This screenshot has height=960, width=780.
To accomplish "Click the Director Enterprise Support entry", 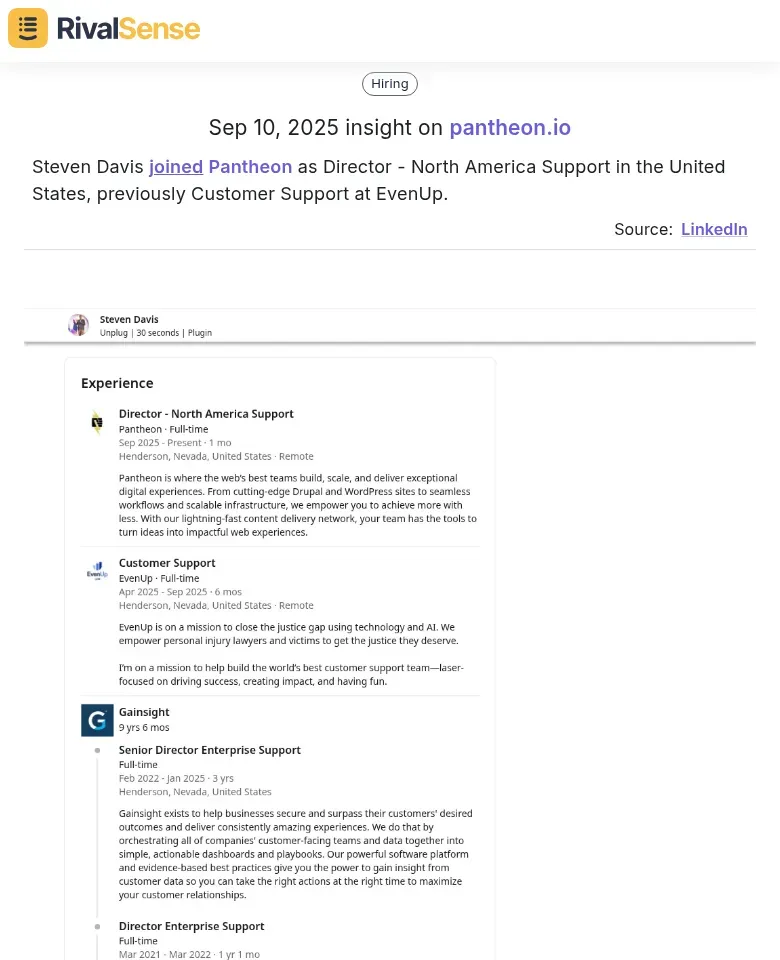I will [192, 926].
